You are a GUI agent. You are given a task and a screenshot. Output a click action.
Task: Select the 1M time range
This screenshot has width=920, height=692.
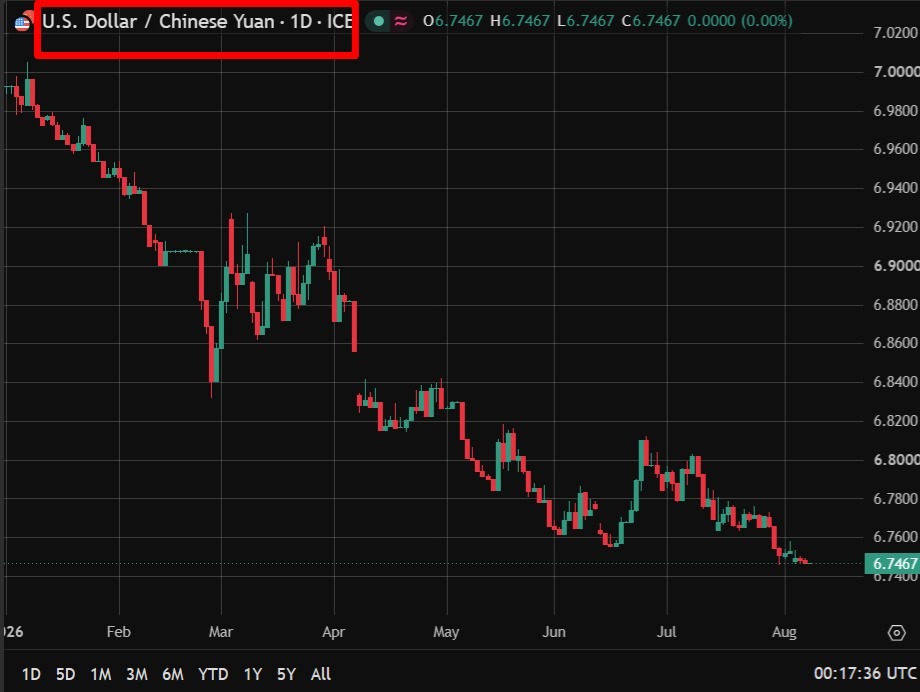[101, 674]
